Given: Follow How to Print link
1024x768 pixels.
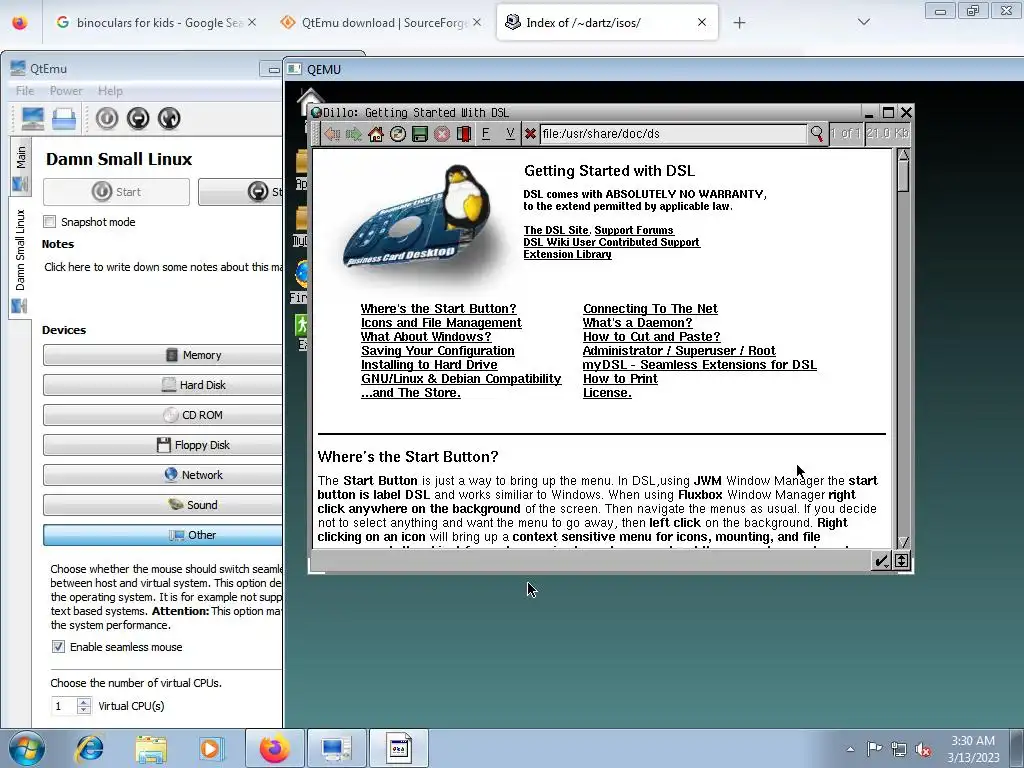Looking at the screenshot, I should 620,379.
